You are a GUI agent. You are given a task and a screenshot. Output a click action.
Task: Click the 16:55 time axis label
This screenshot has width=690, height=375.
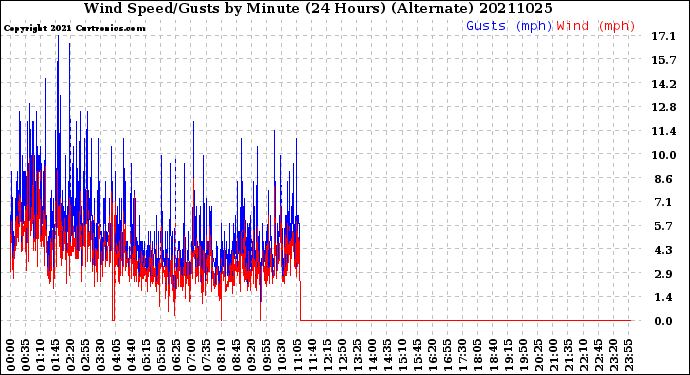coord(448,355)
